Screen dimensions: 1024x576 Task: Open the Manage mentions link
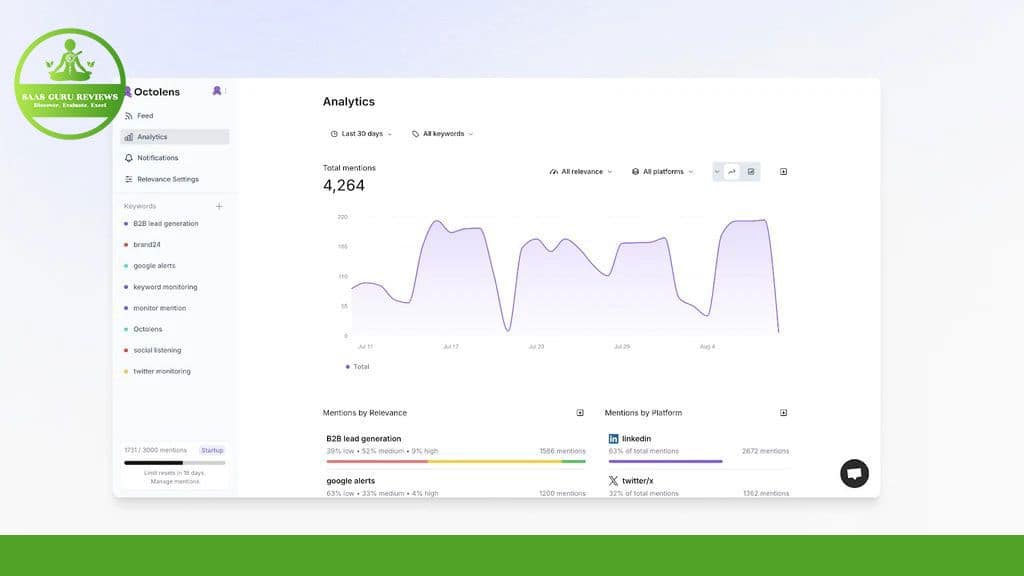coord(174,482)
